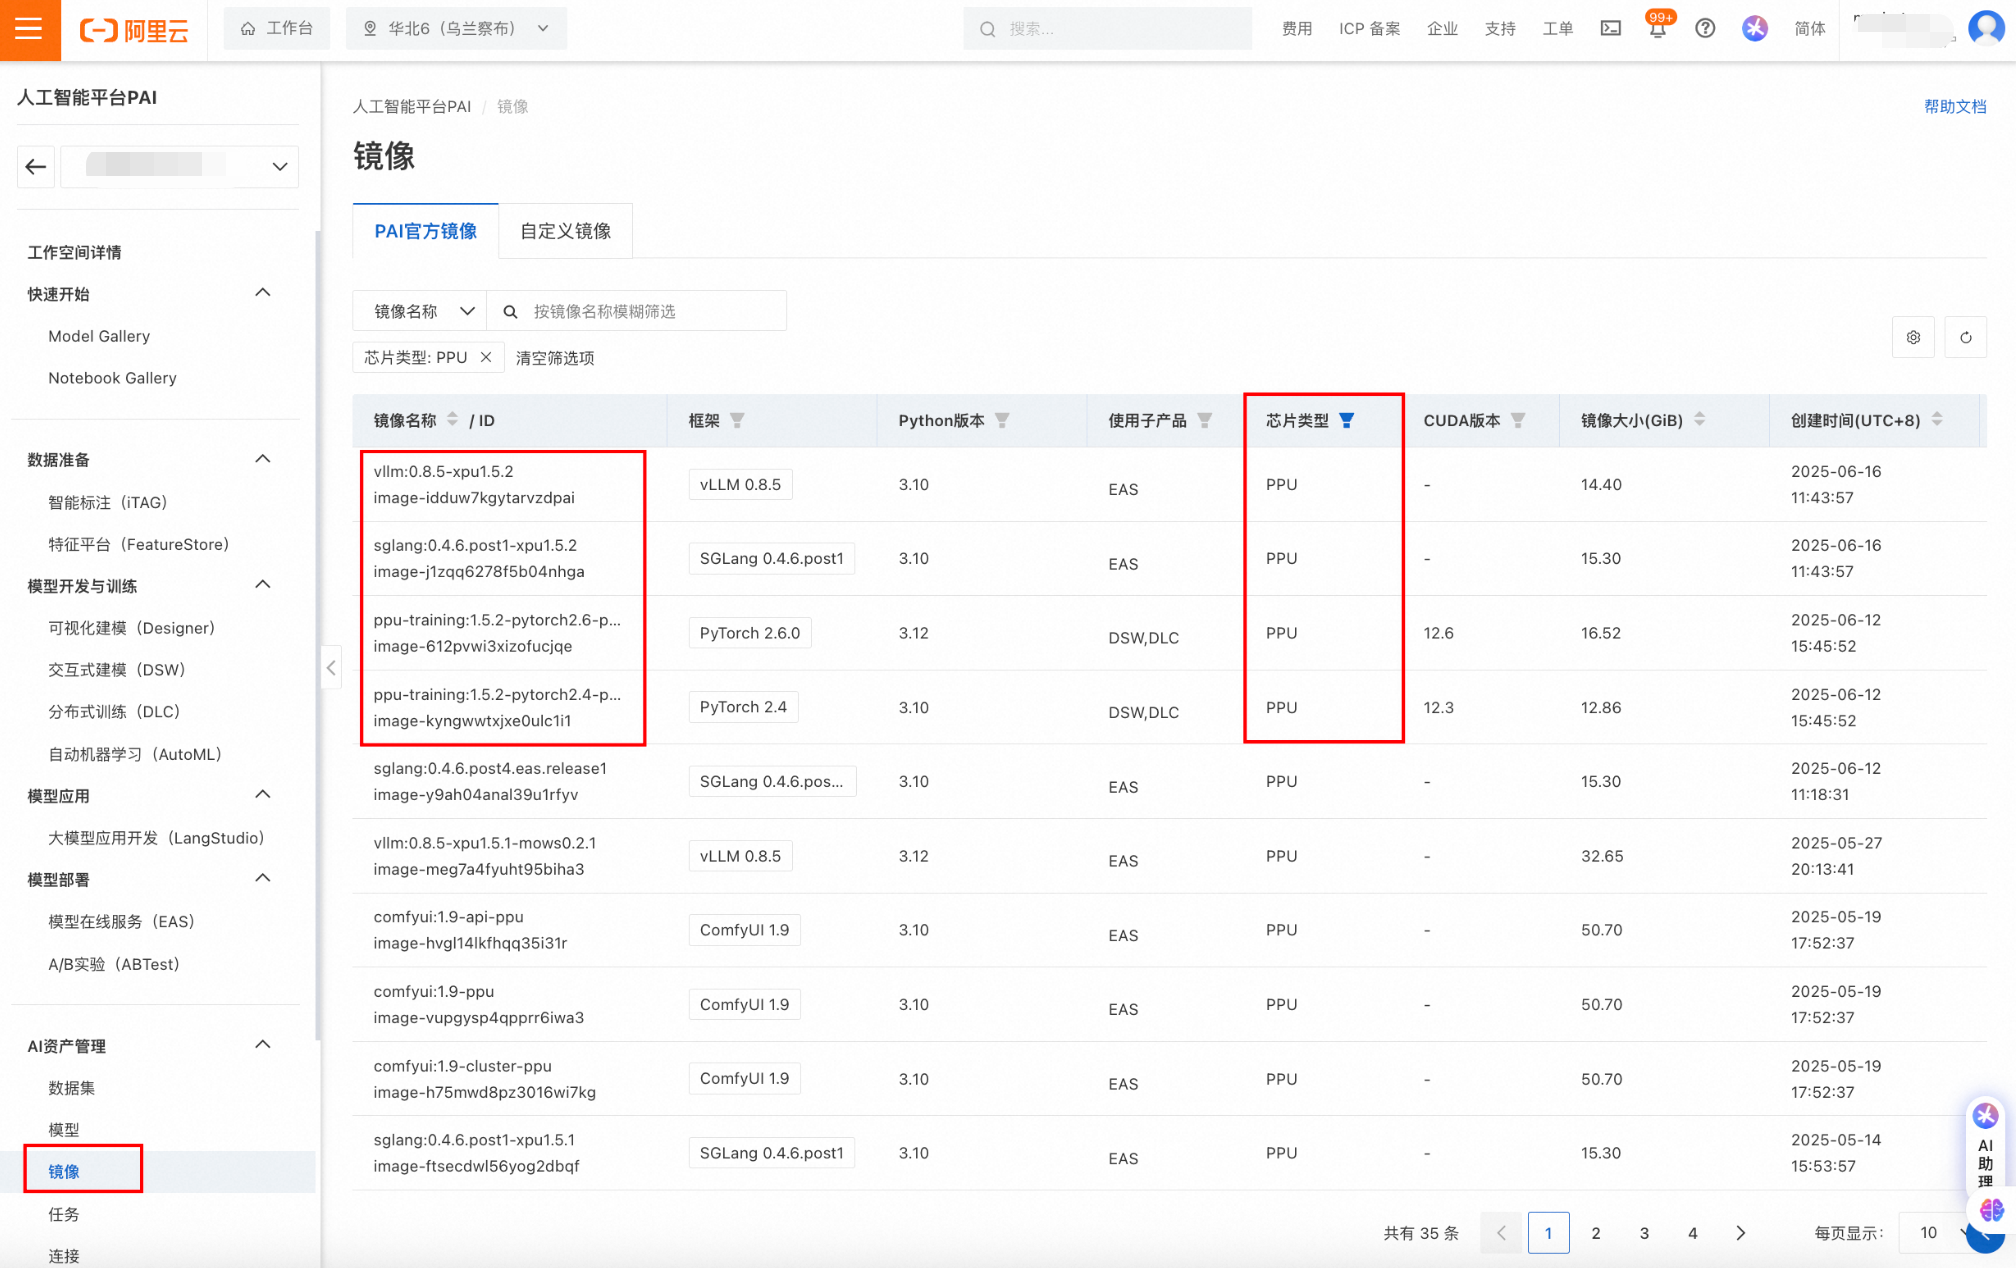Image resolution: width=2016 pixels, height=1268 pixels.
Task: Click the 芯片类型 blue filter icon
Action: [1346, 420]
